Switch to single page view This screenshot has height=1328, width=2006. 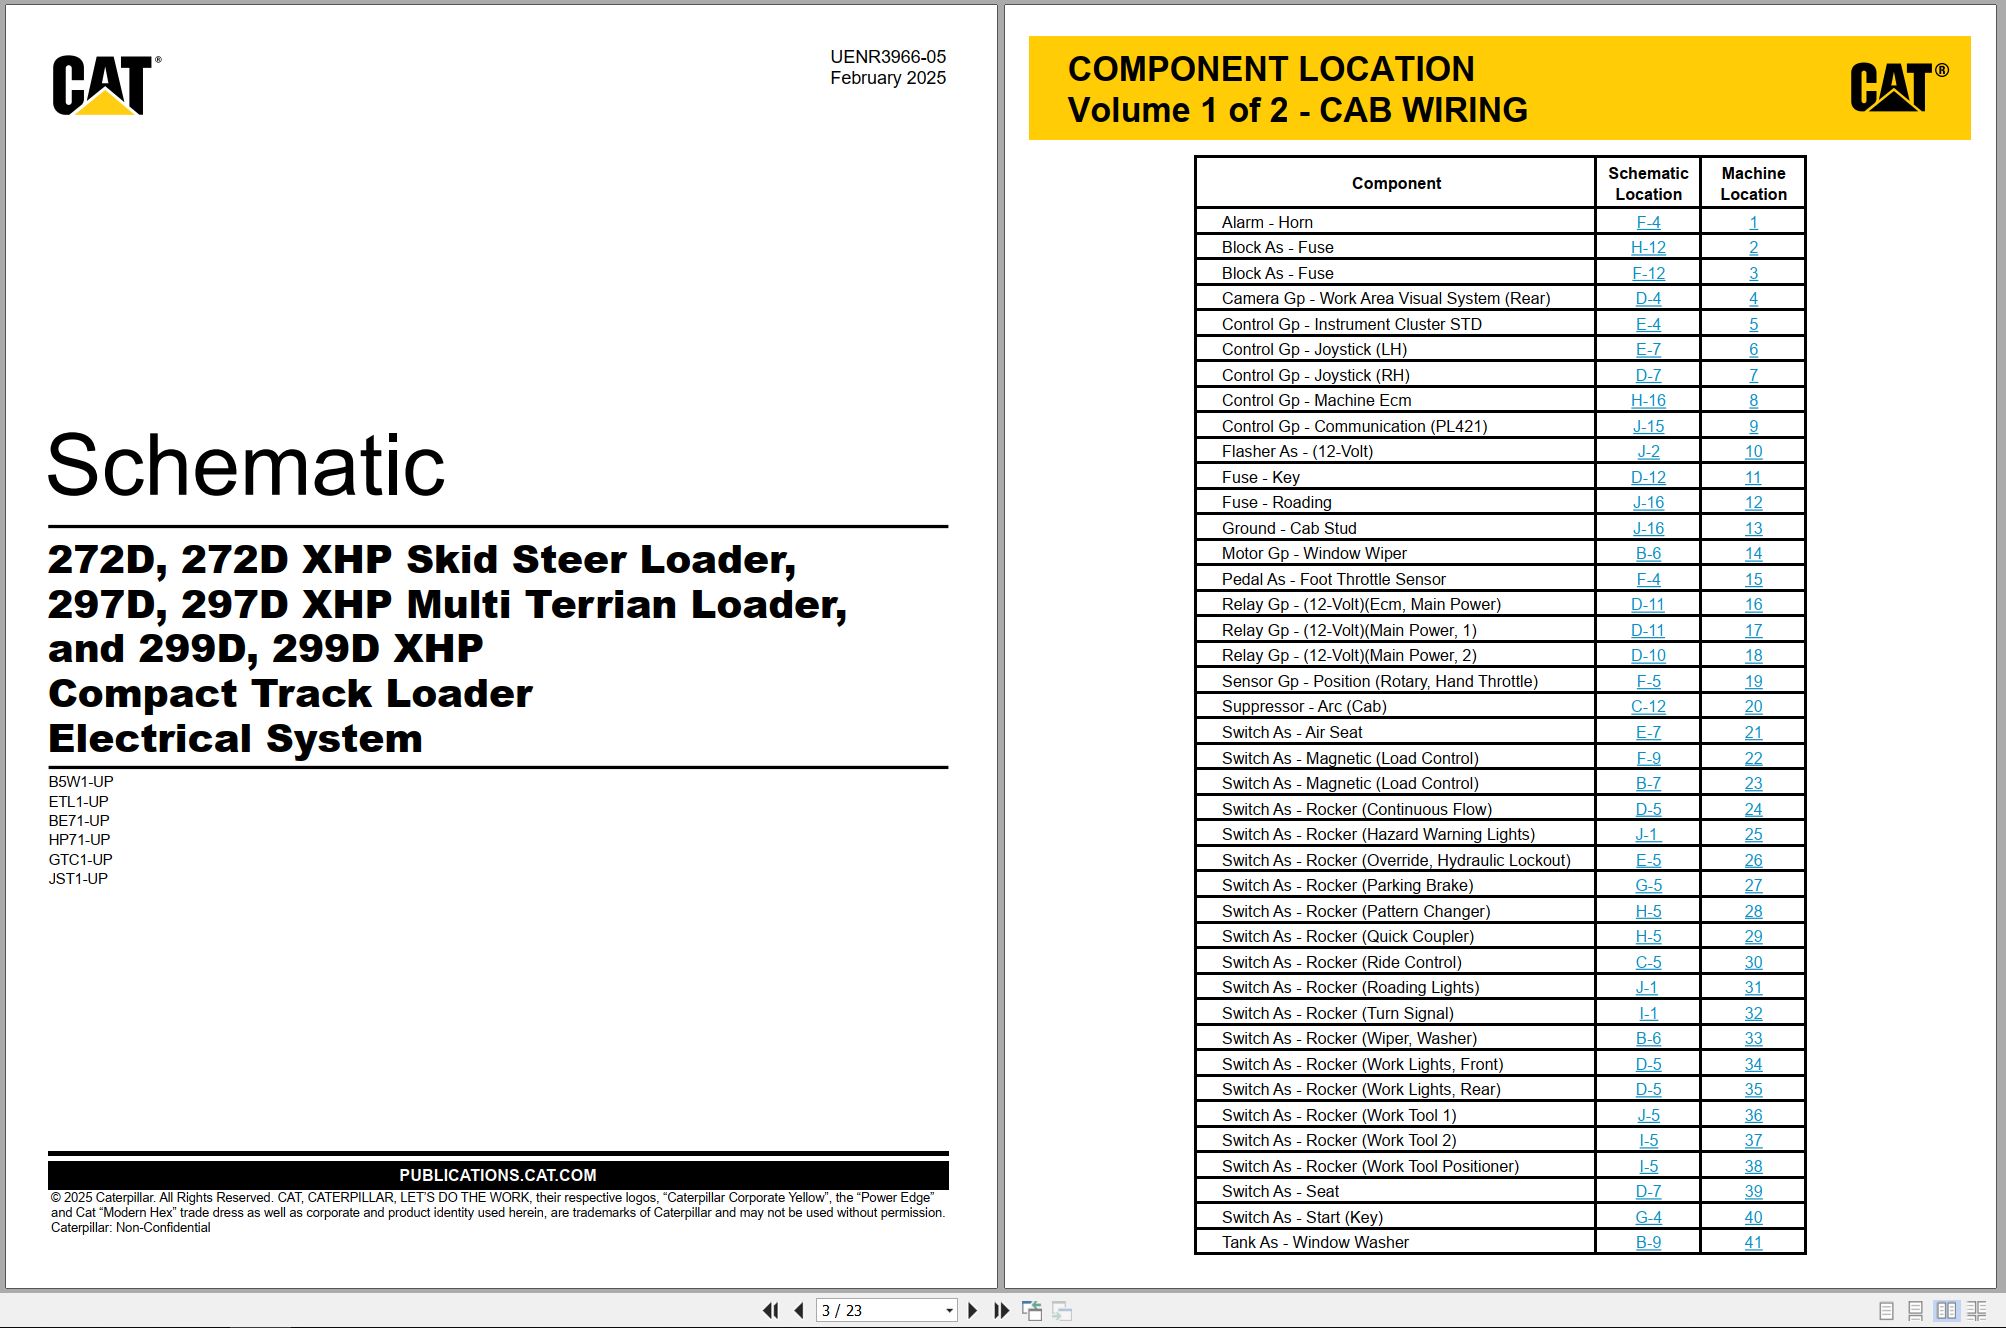pos(1886,1310)
